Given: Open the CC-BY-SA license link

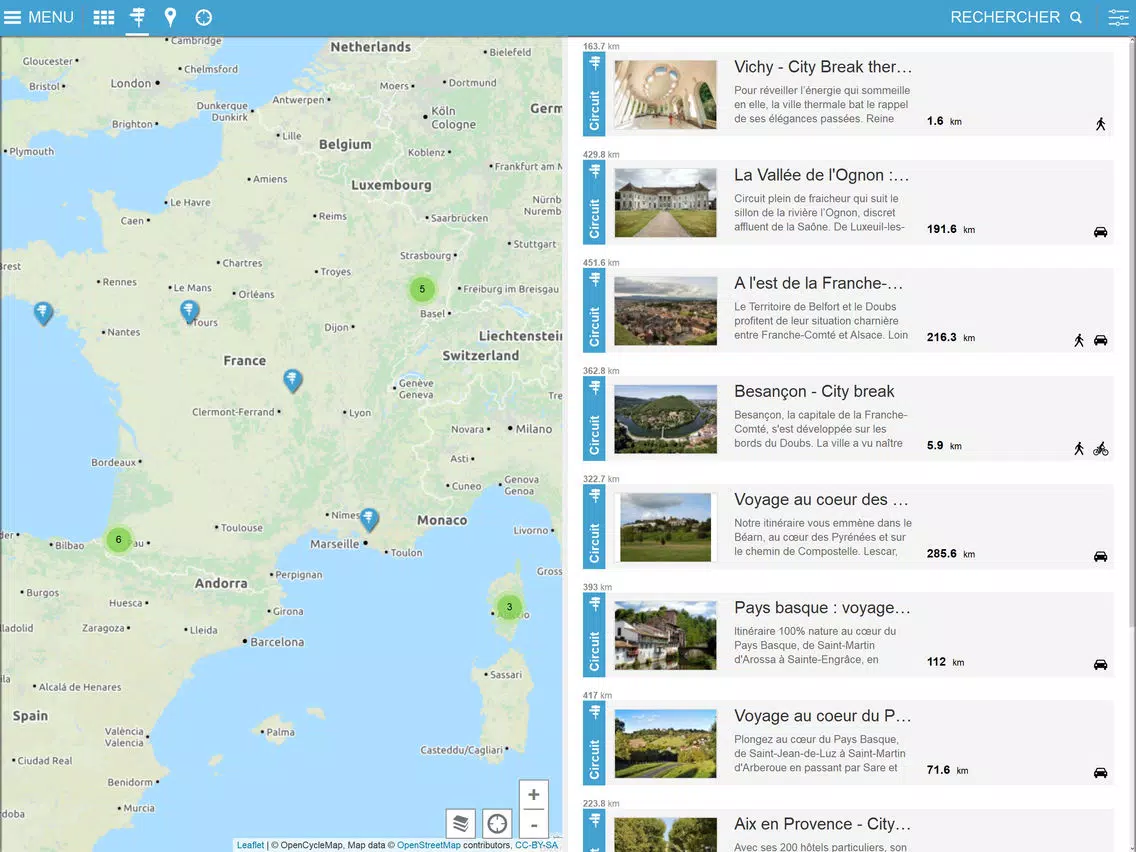Looking at the screenshot, I should (536, 845).
